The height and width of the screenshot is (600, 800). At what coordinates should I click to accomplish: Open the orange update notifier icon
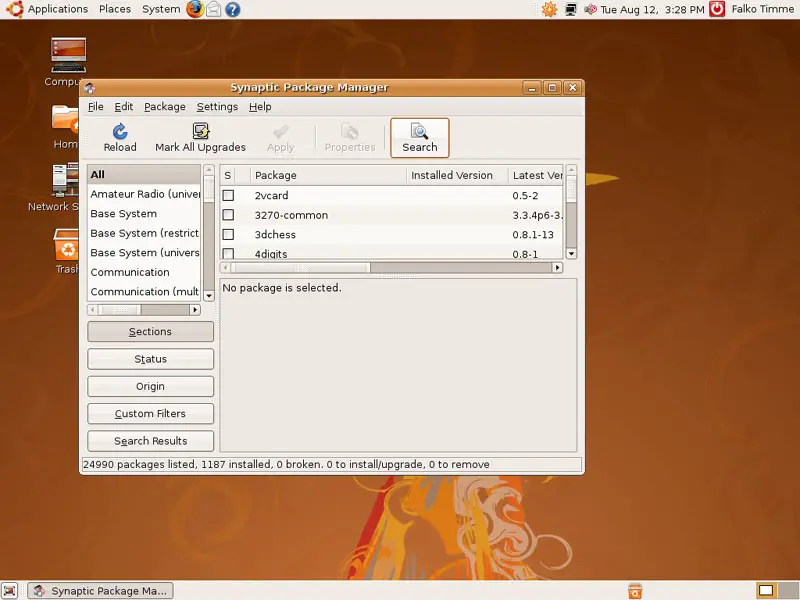pyautogui.click(x=549, y=9)
